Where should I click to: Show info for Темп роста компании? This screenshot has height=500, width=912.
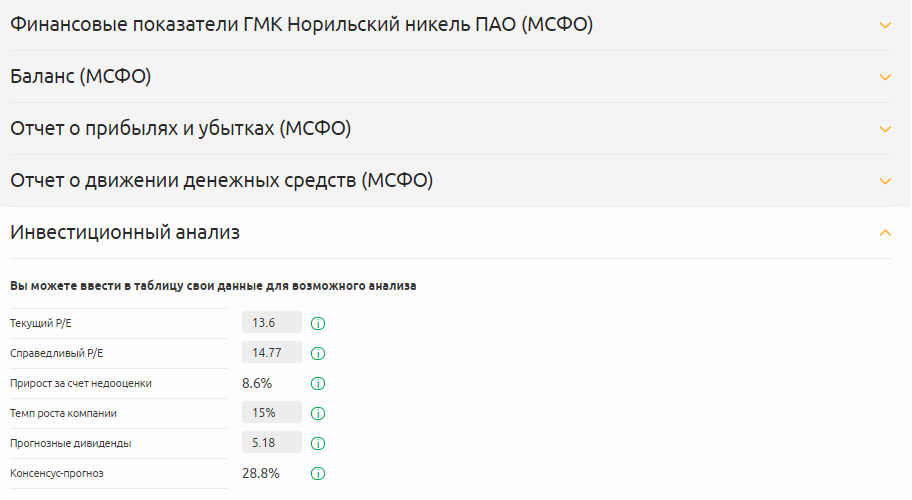[x=319, y=413]
